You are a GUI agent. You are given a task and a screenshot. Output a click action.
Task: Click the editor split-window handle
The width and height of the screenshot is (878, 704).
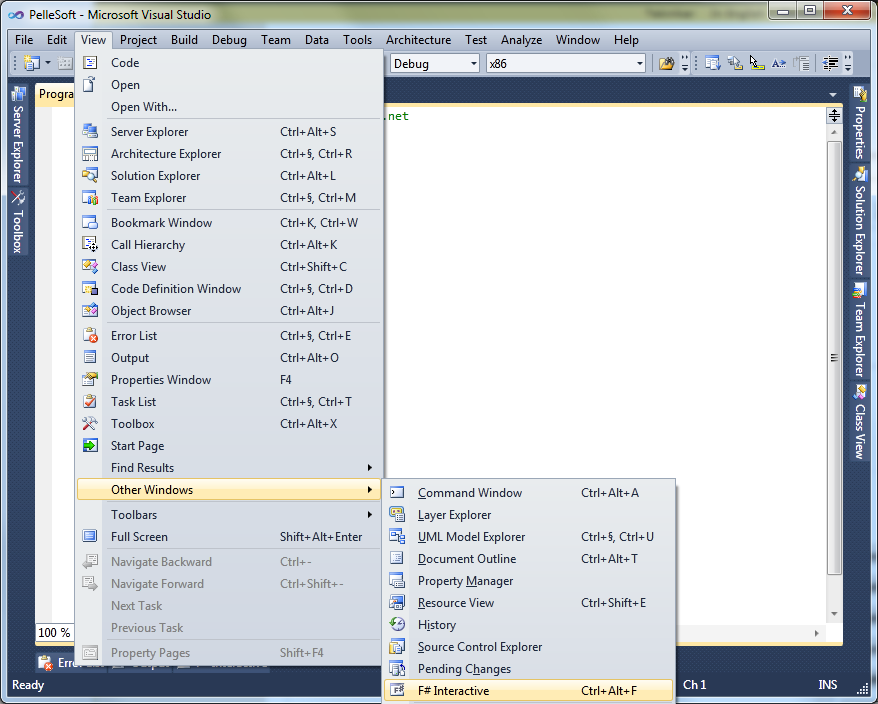click(834, 116)
